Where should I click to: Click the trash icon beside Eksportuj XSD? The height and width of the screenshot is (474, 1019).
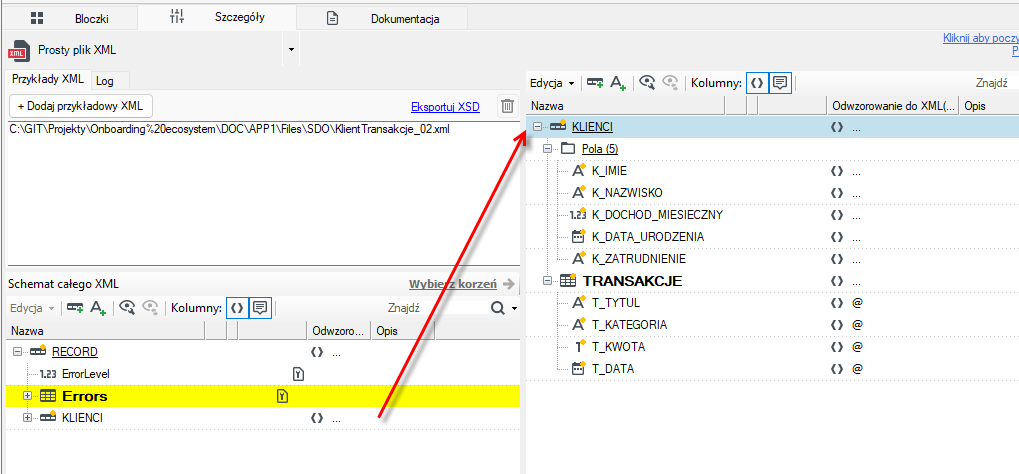508,106
